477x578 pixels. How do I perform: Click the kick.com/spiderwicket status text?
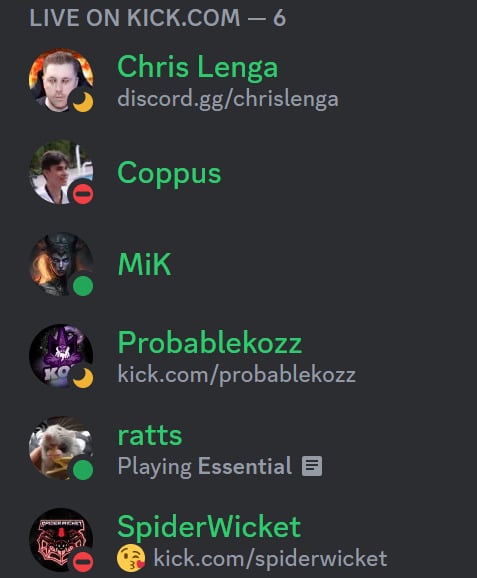(270, 558)
